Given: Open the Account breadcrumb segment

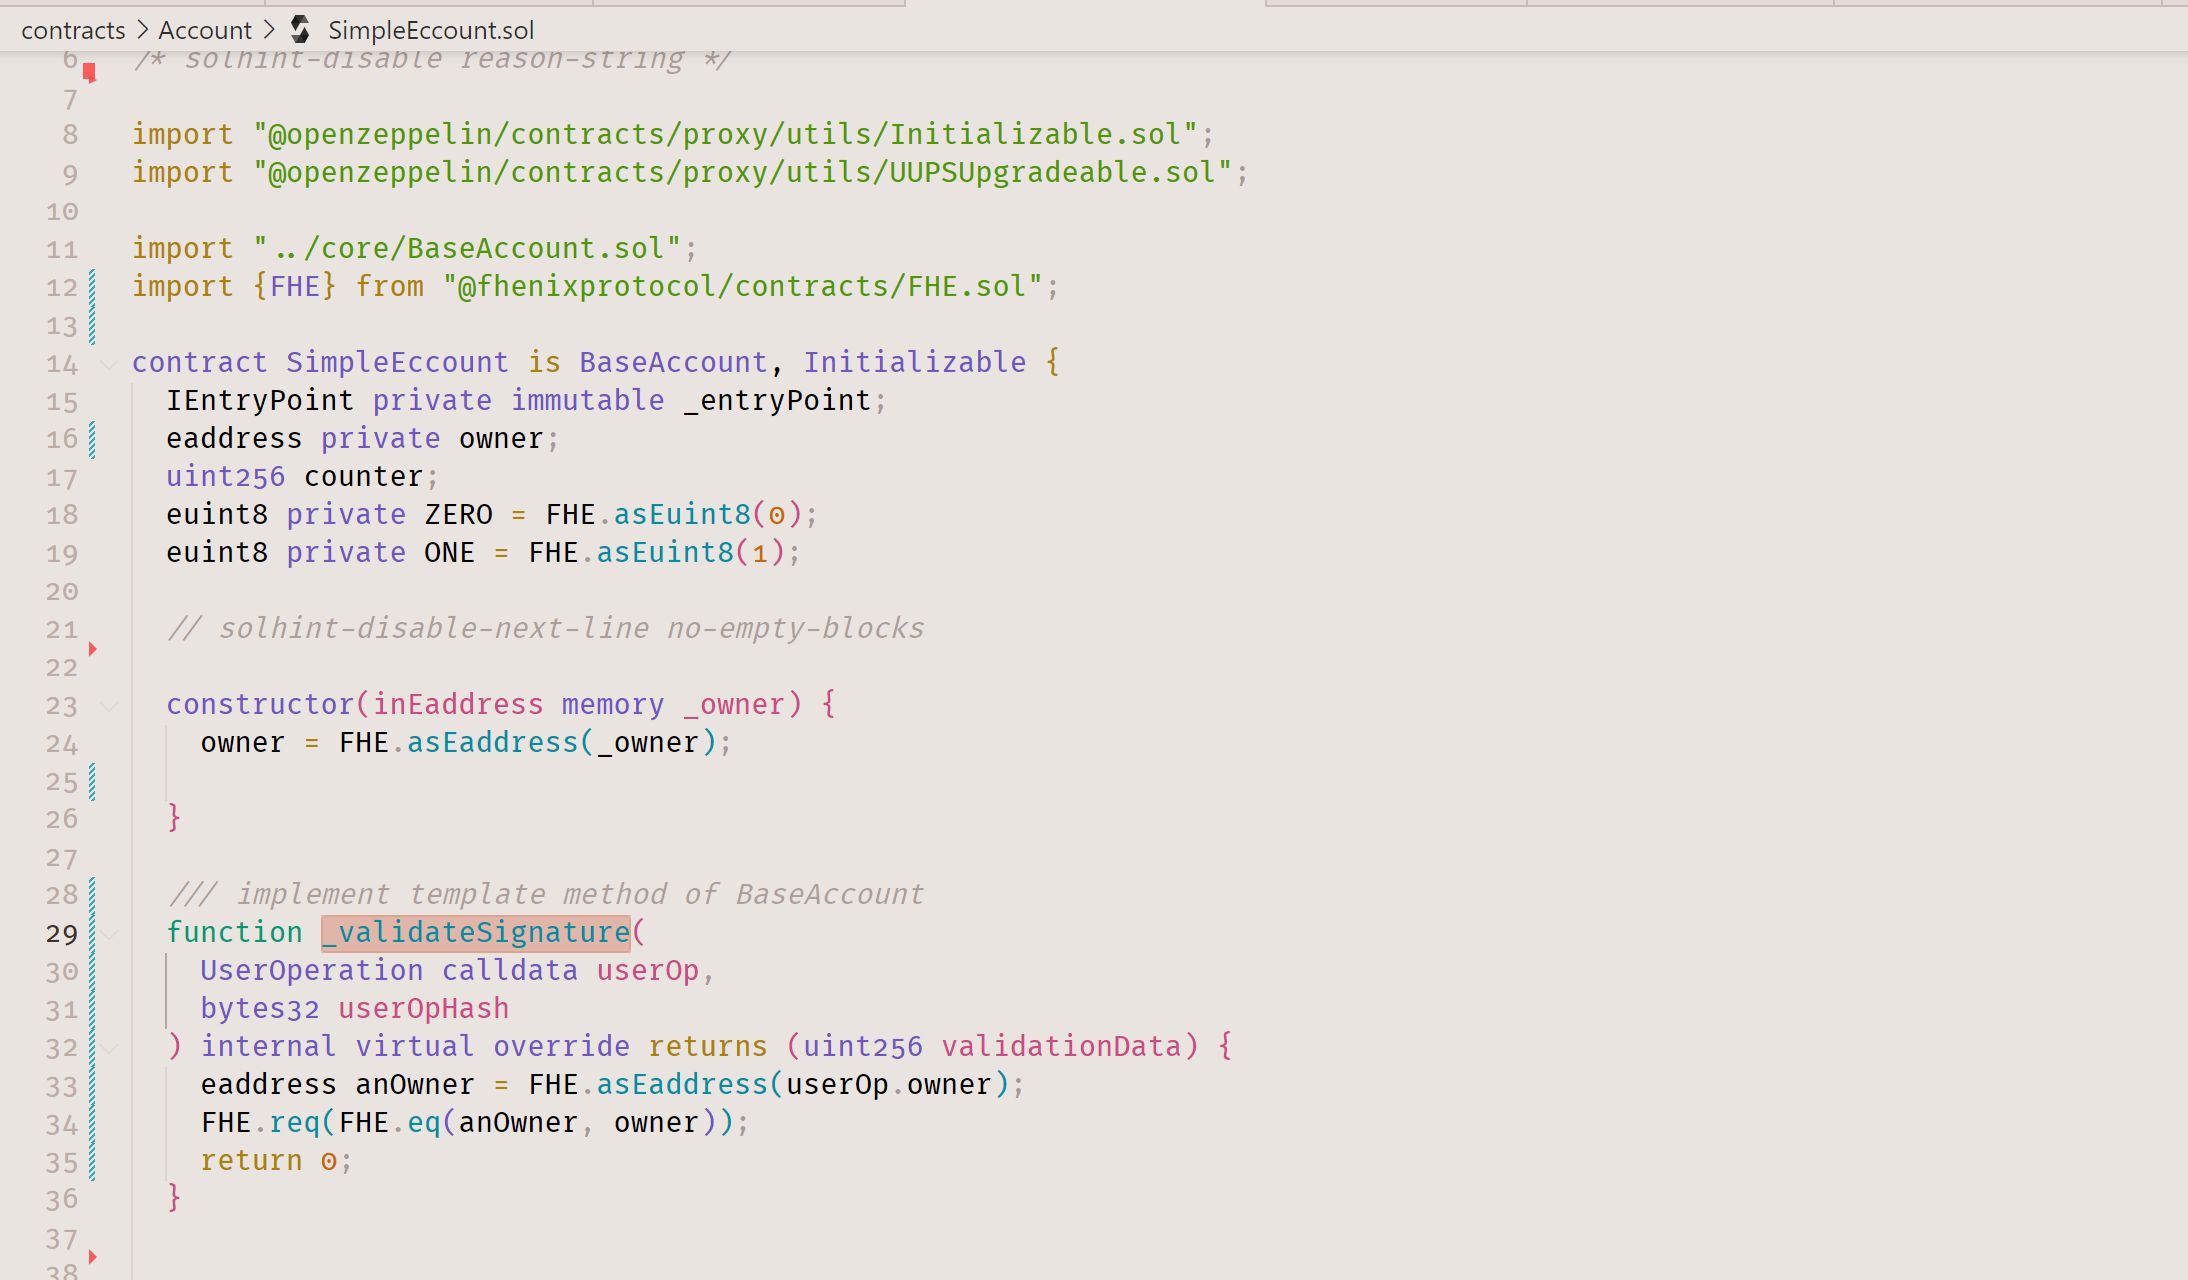Looking at the screenshot, I should 205,30.
